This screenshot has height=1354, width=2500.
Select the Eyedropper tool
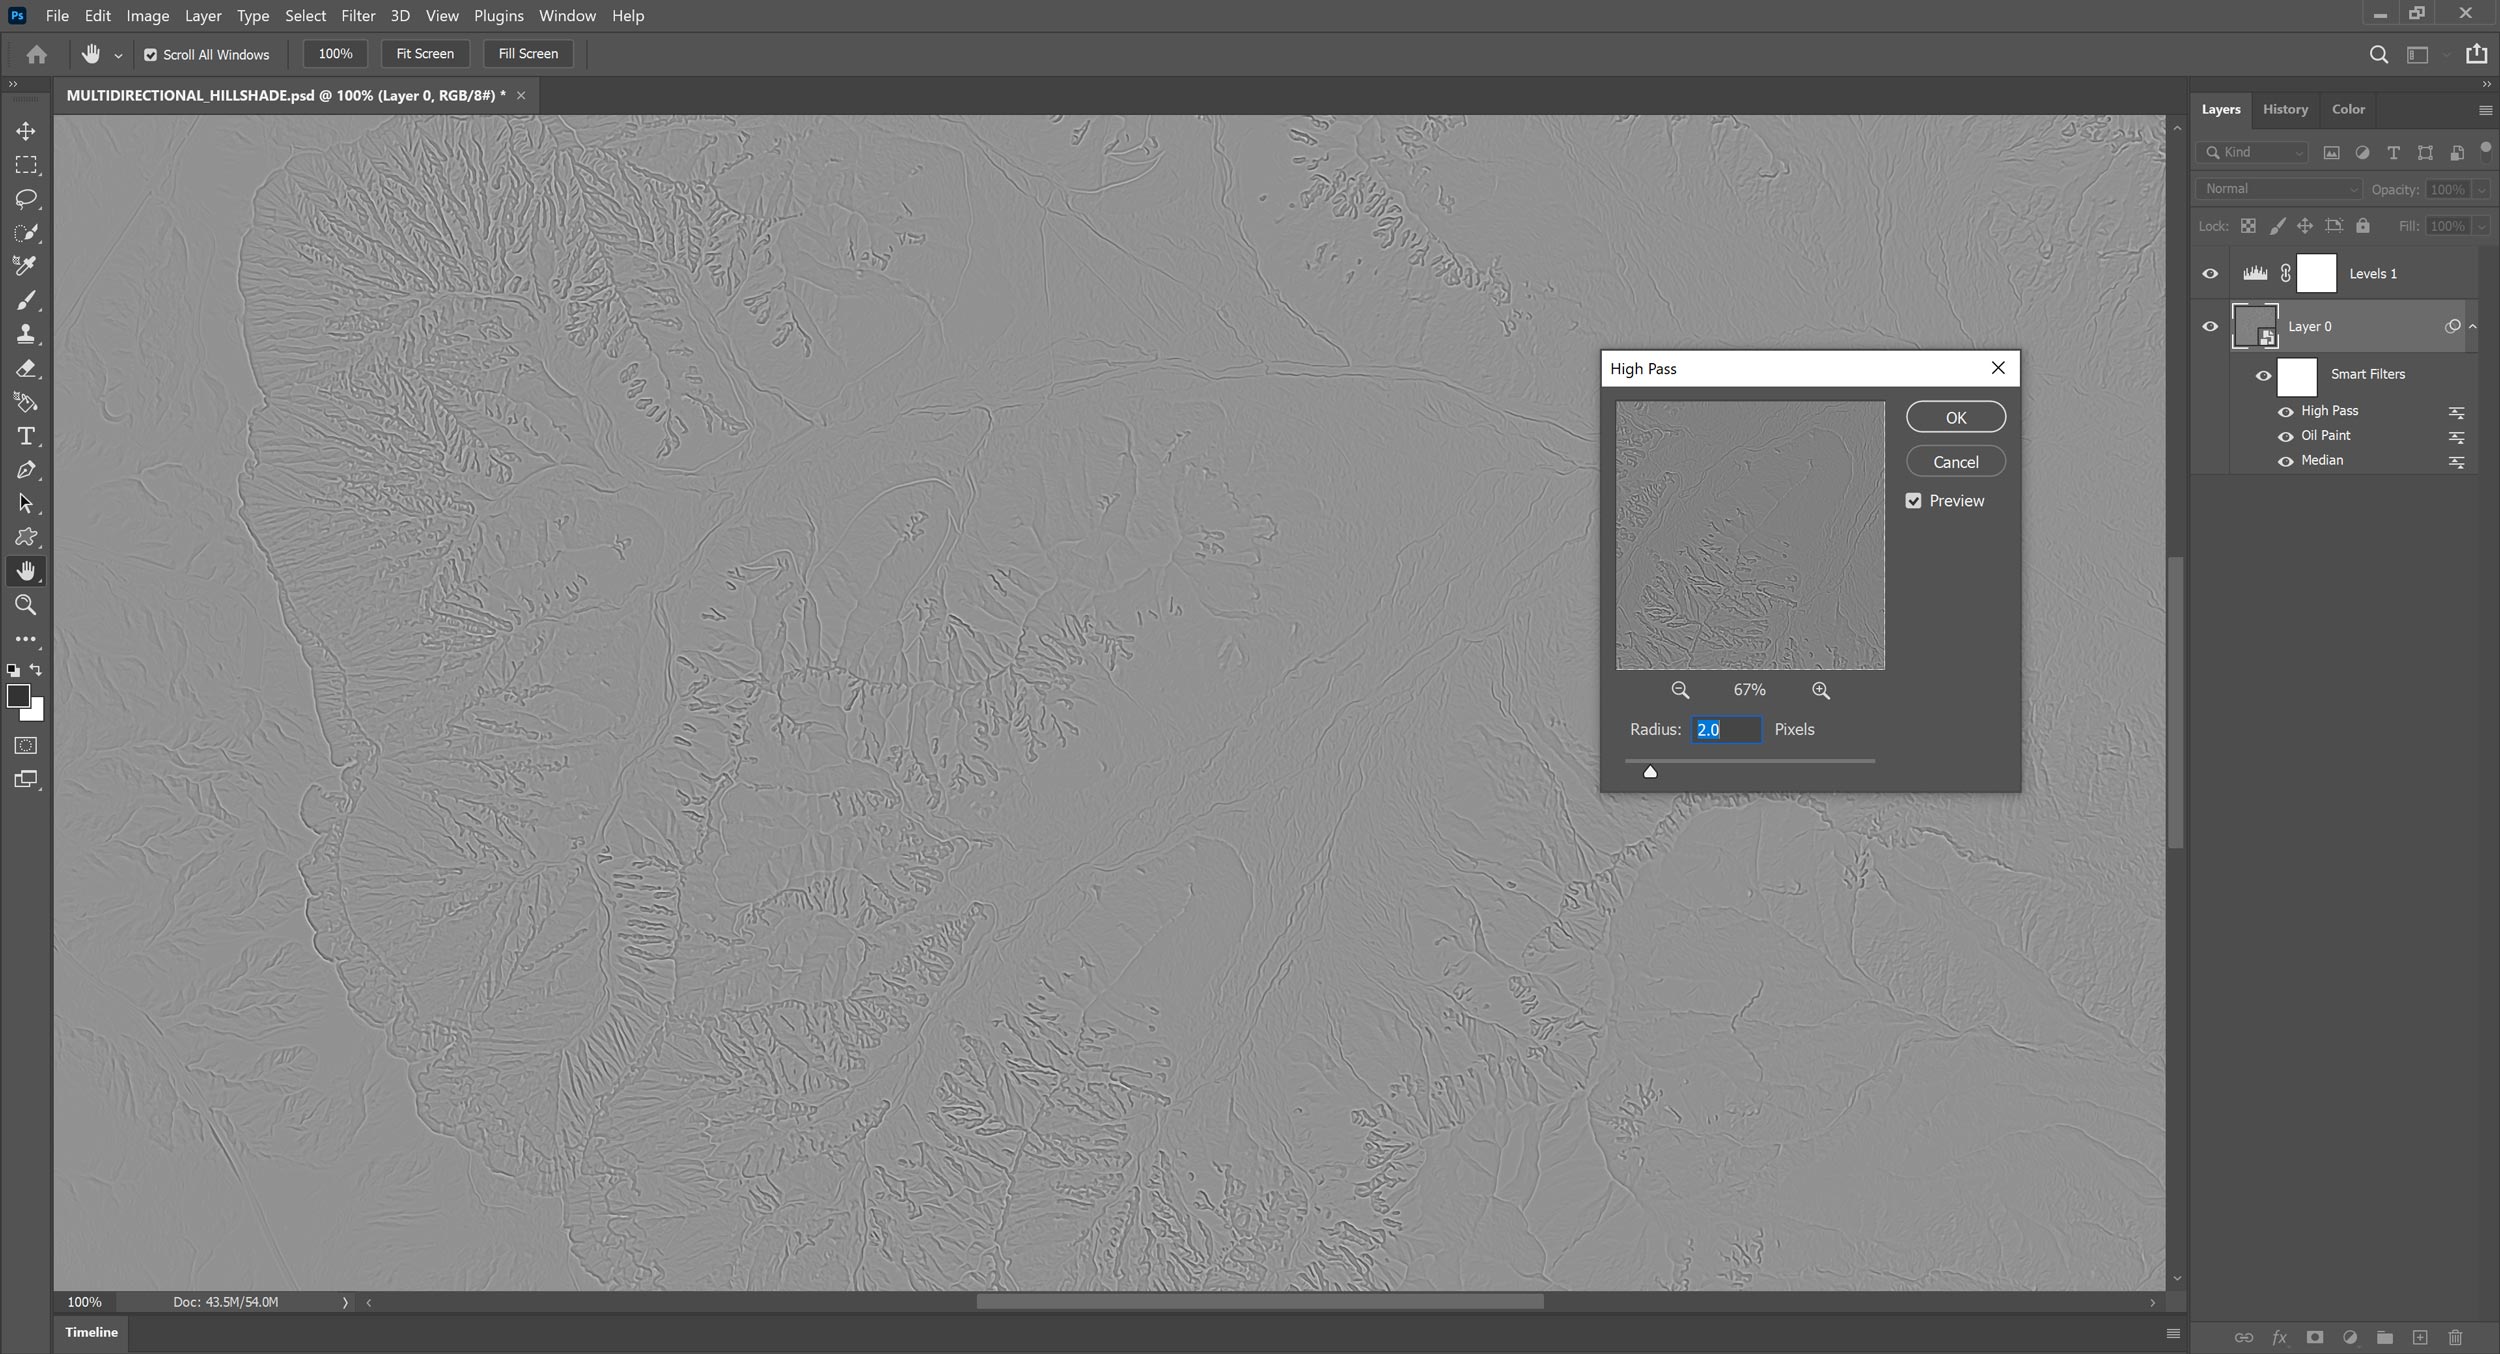(26, 266)
